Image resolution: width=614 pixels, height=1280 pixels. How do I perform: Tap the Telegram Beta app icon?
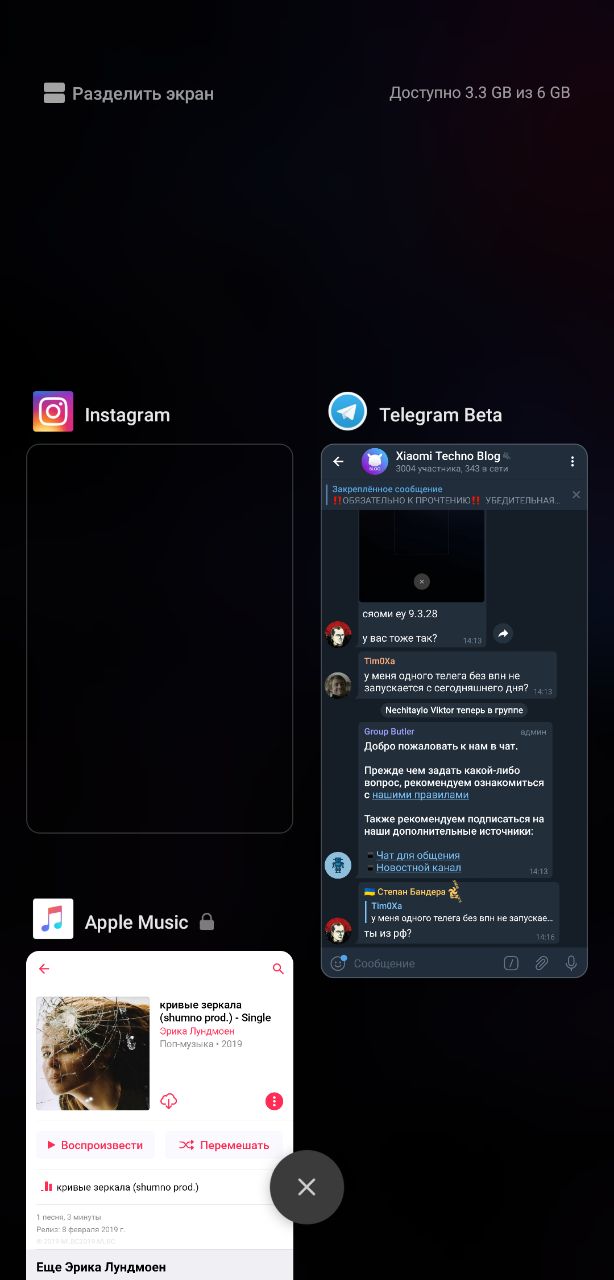[348, 411]
